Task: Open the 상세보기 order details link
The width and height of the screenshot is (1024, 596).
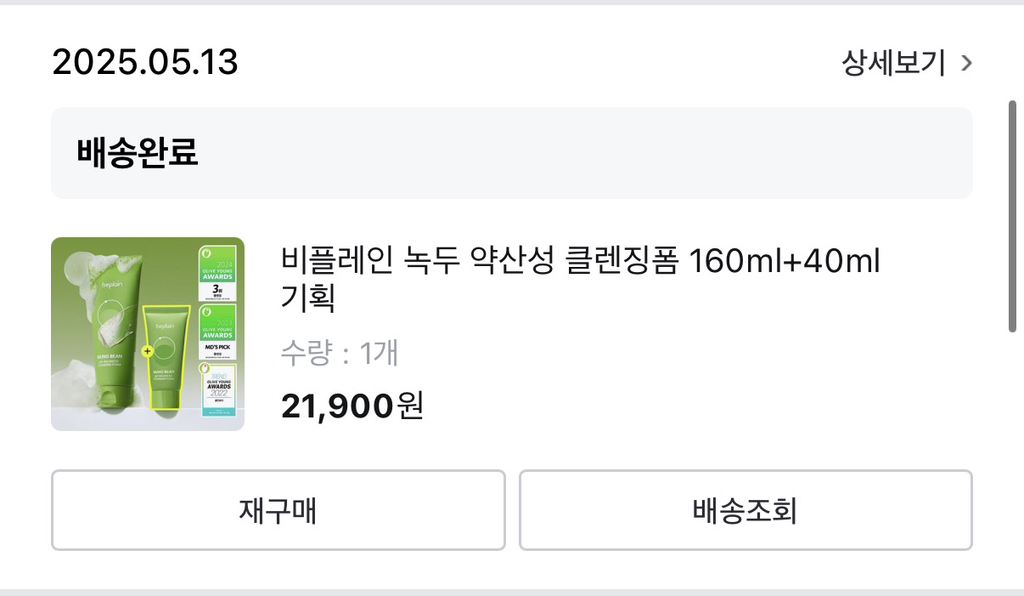Action: [x=893, y=63]
